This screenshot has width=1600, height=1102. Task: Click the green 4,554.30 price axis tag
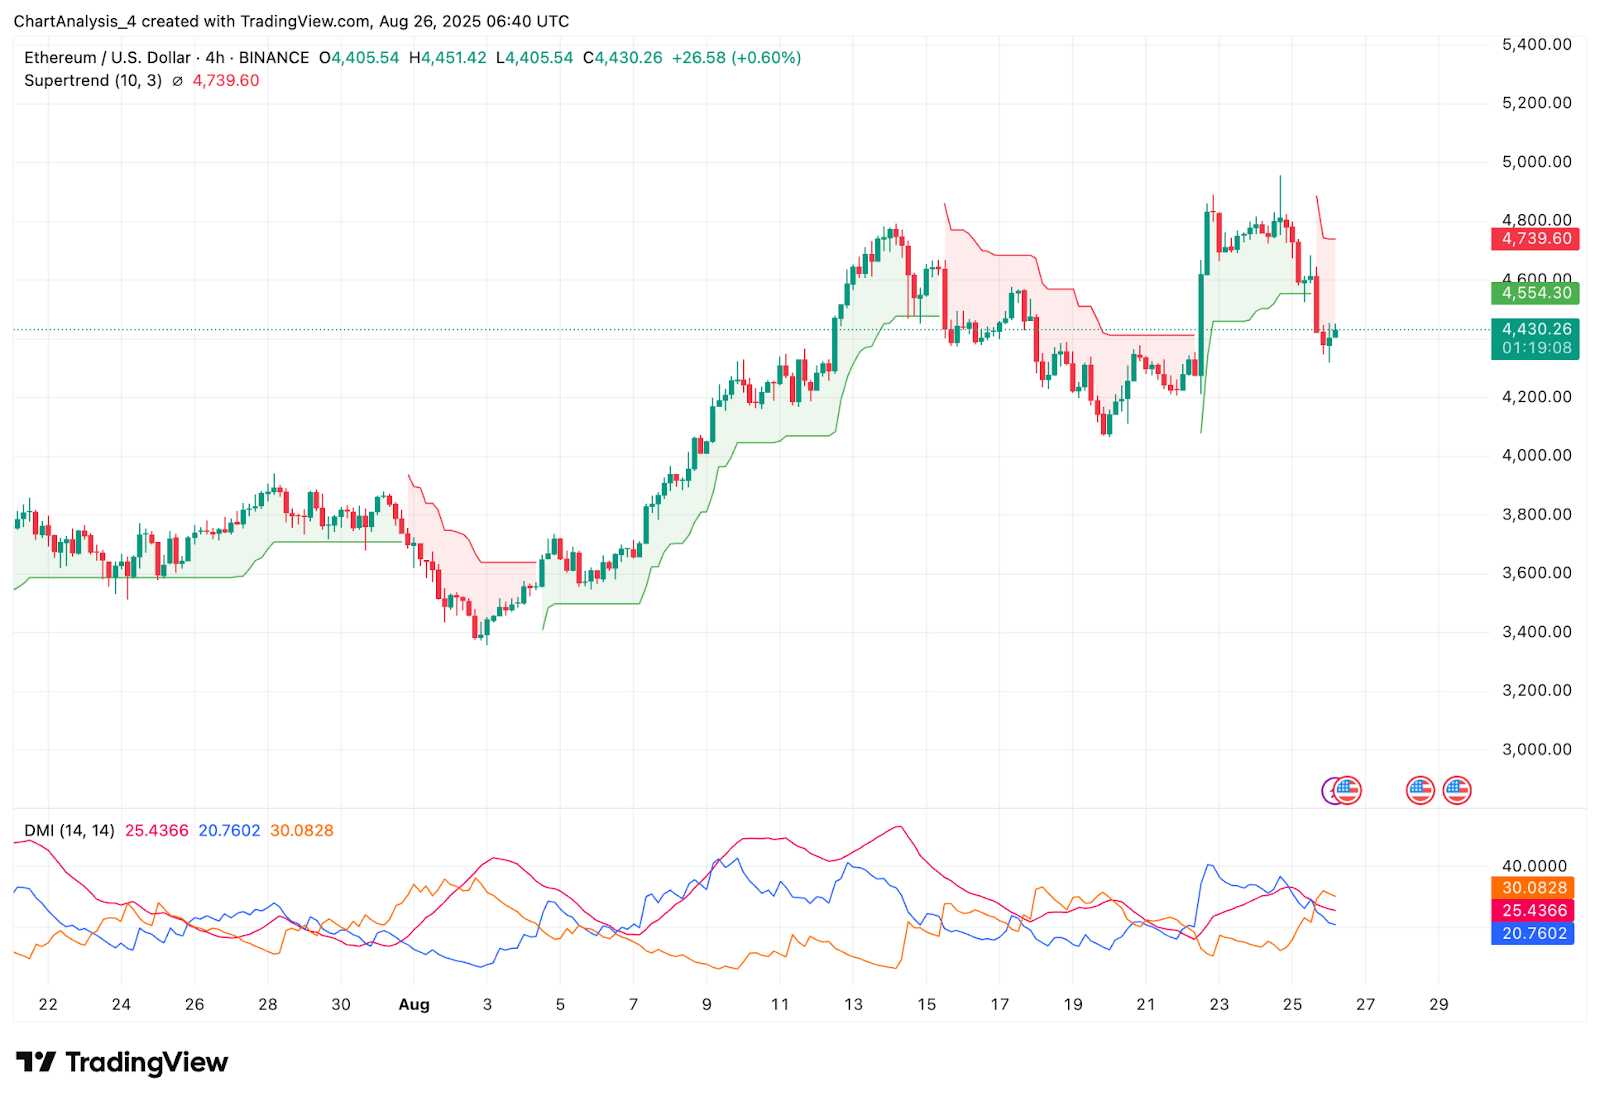coord(1534,293)
